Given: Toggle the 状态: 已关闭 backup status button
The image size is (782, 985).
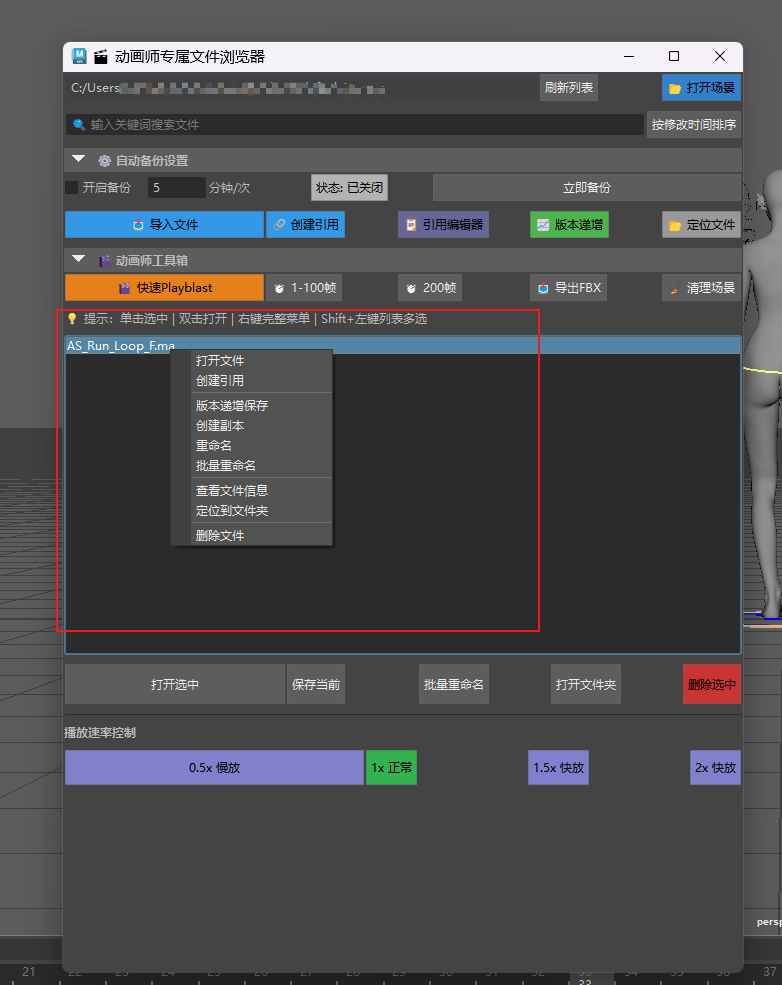Looking at the screenshot, I should point(349,187).
